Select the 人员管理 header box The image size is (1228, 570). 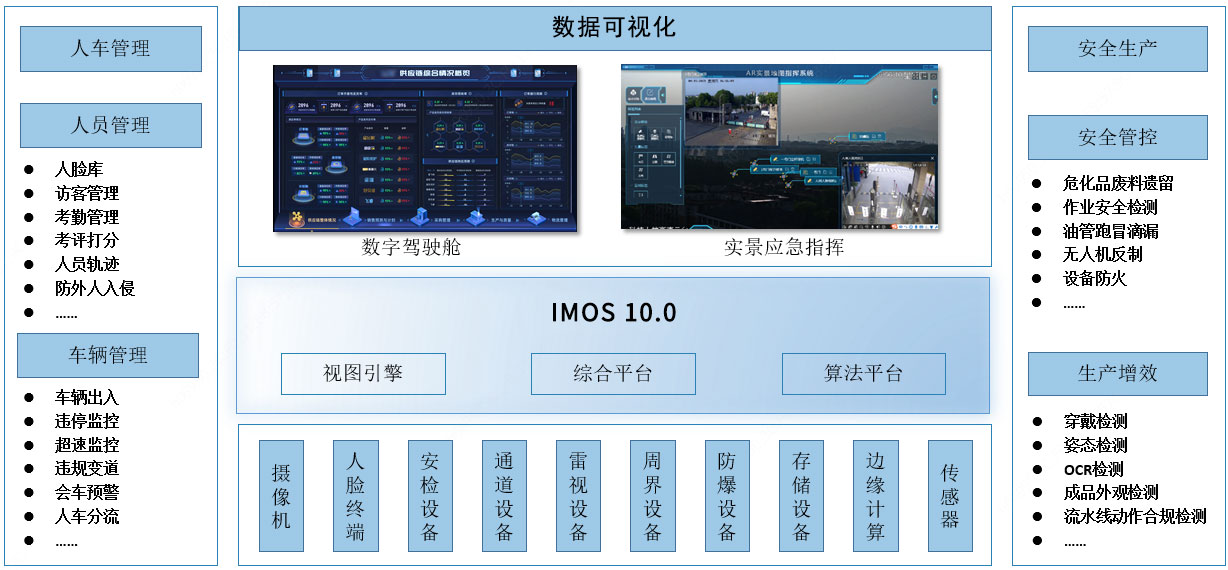pyautogui.click(x=110, y=125)
